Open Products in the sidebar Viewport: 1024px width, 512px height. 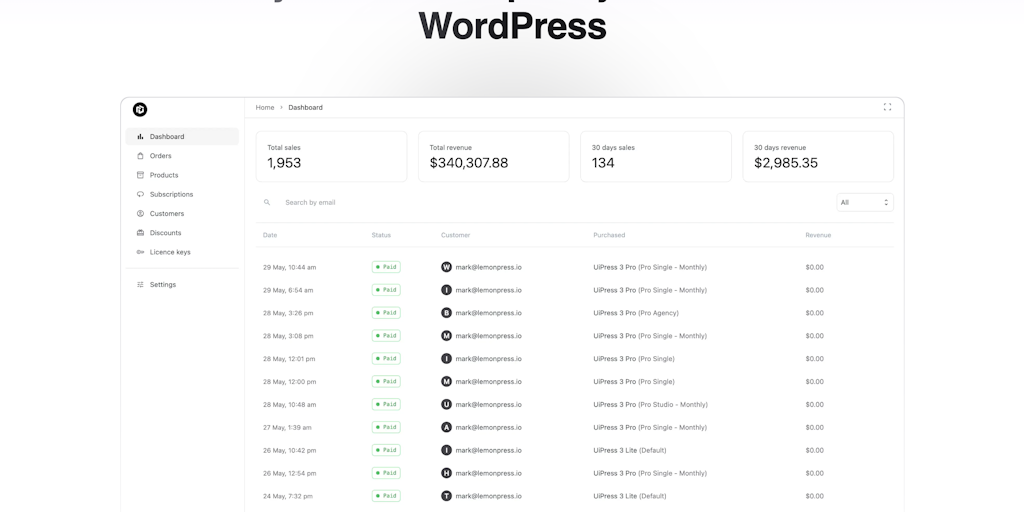[182, 175]
